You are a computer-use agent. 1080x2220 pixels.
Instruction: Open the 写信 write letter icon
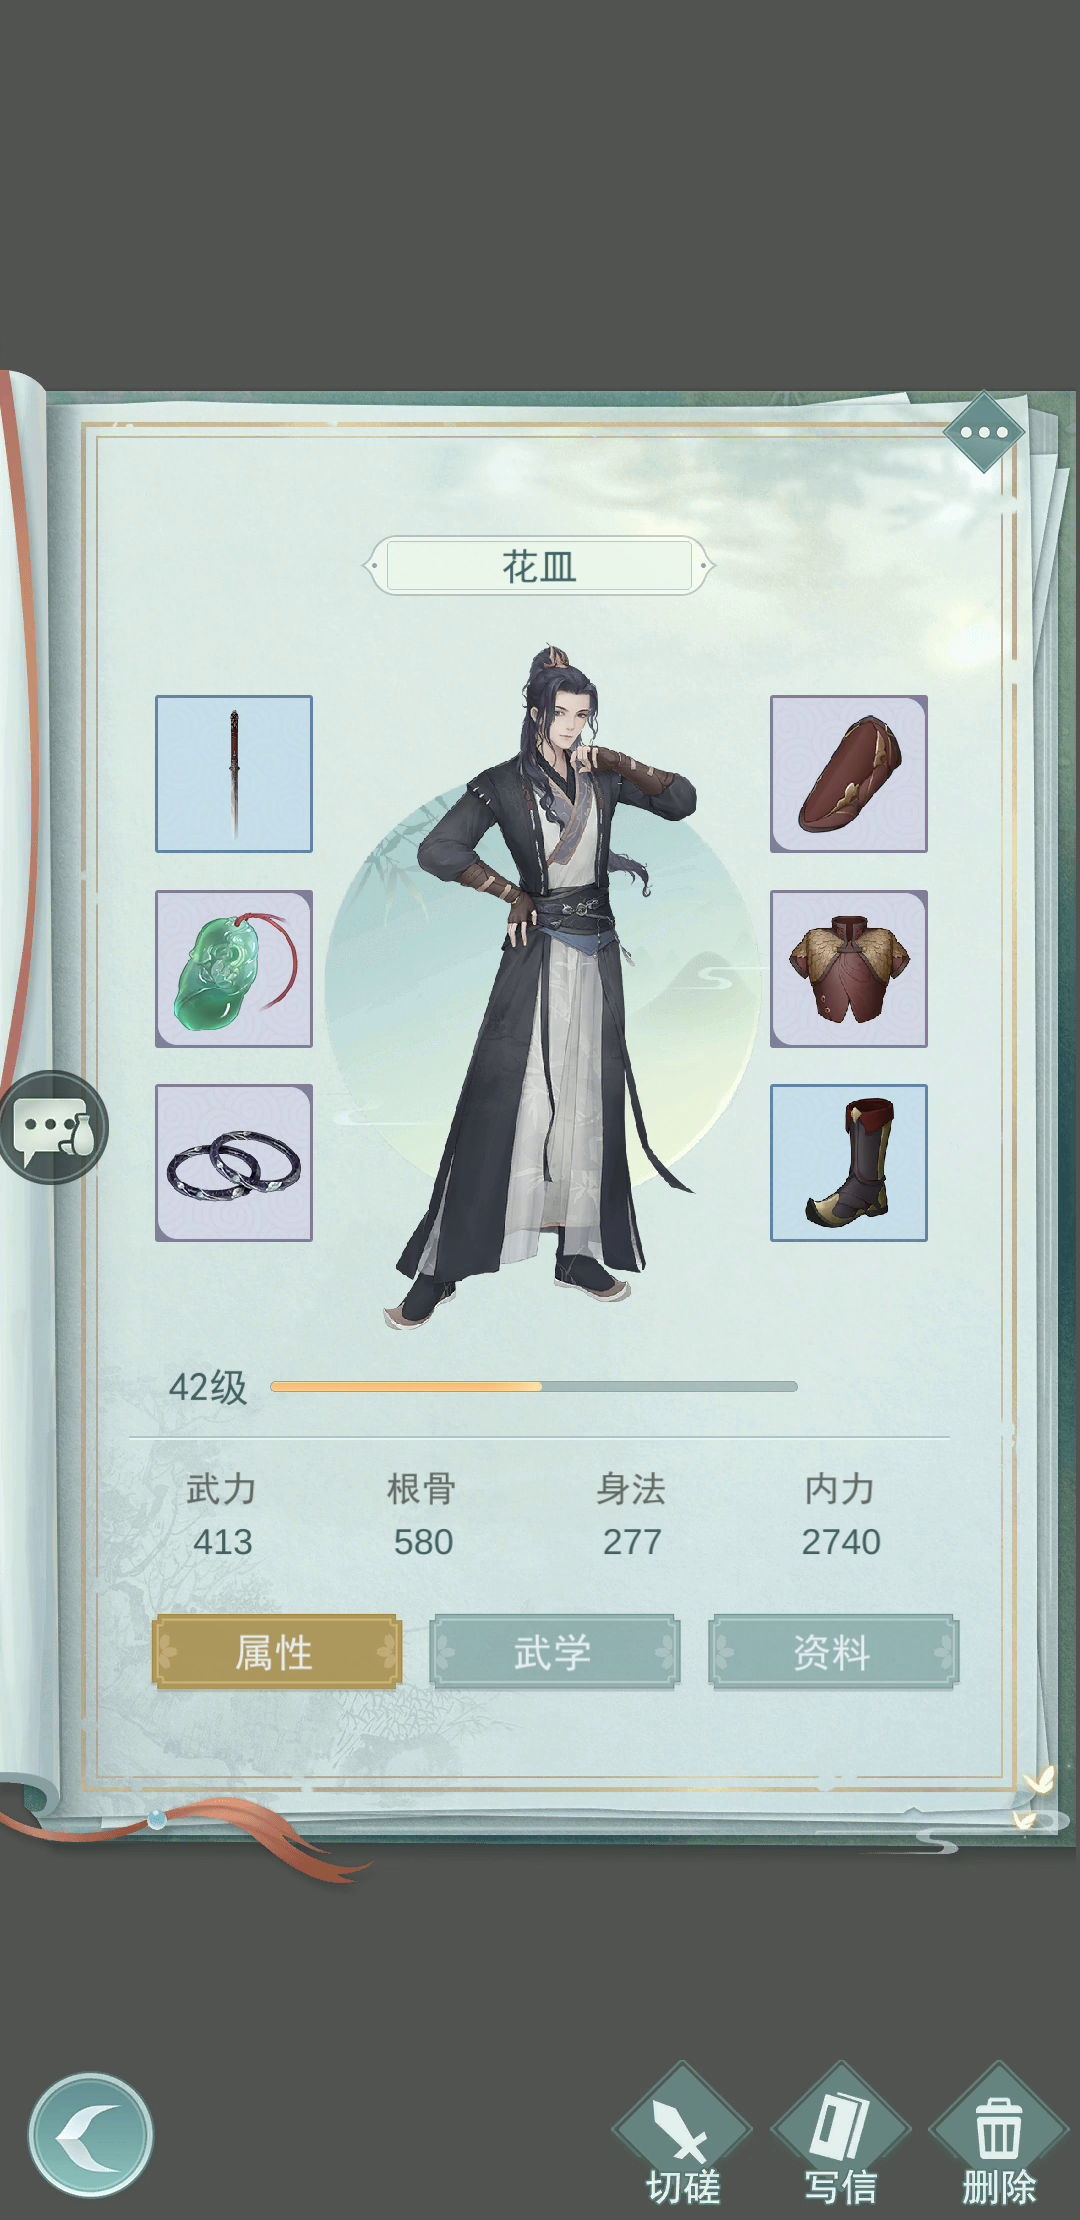pyautogui.click(x=840, y=2134)
